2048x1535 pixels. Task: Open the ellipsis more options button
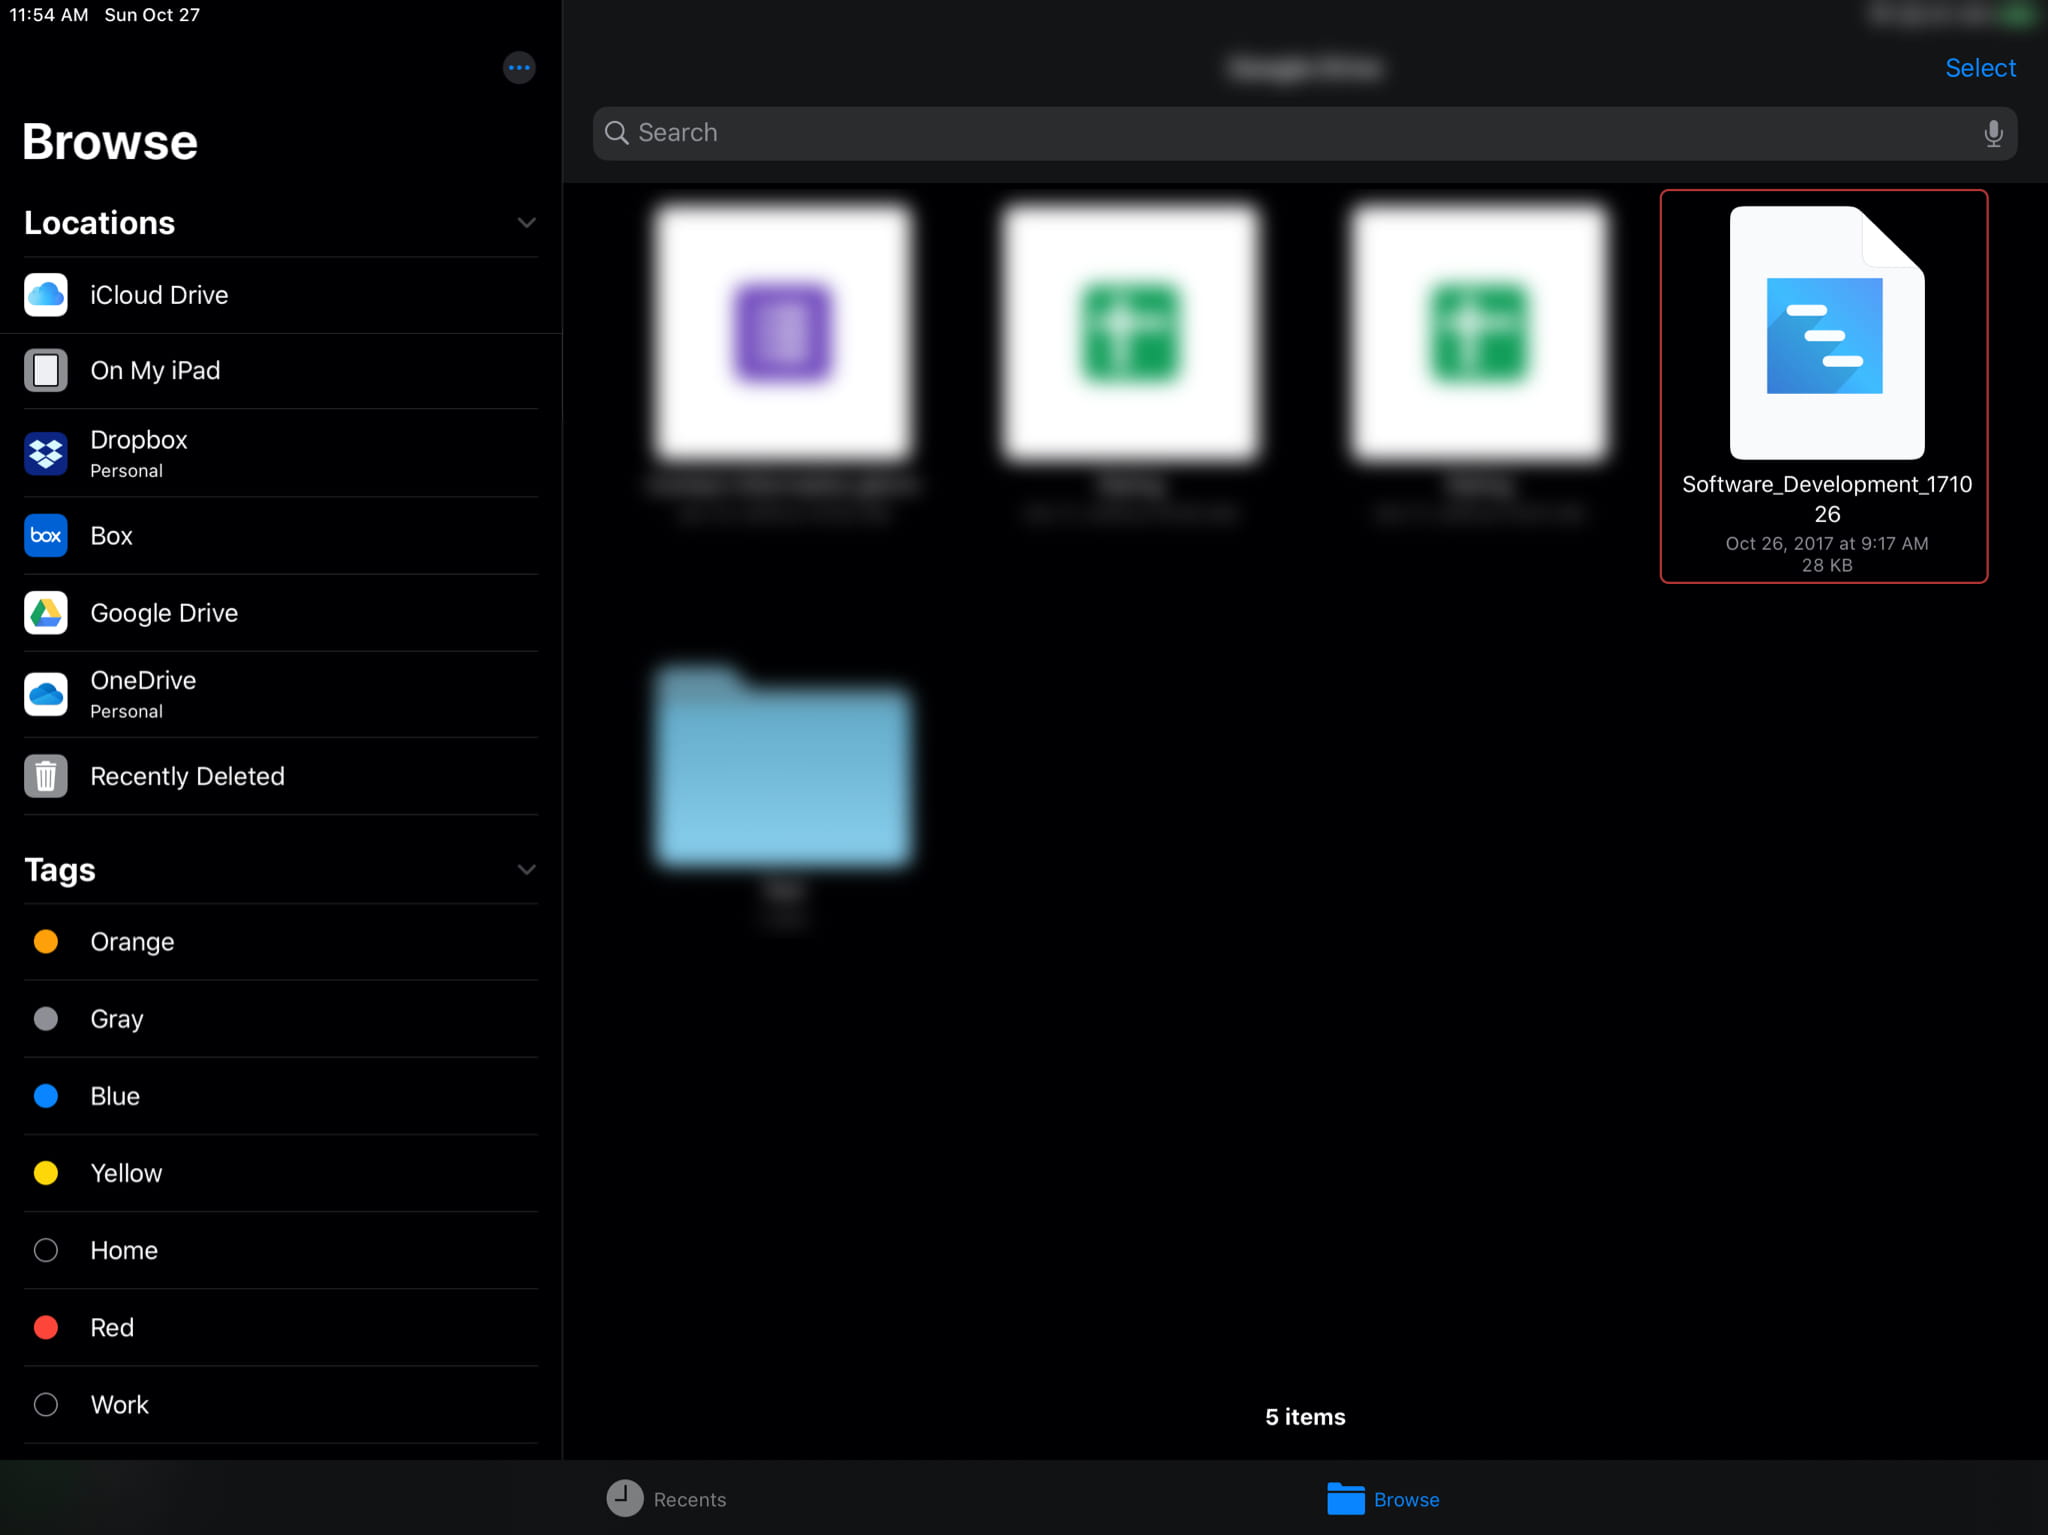(518, 68)
